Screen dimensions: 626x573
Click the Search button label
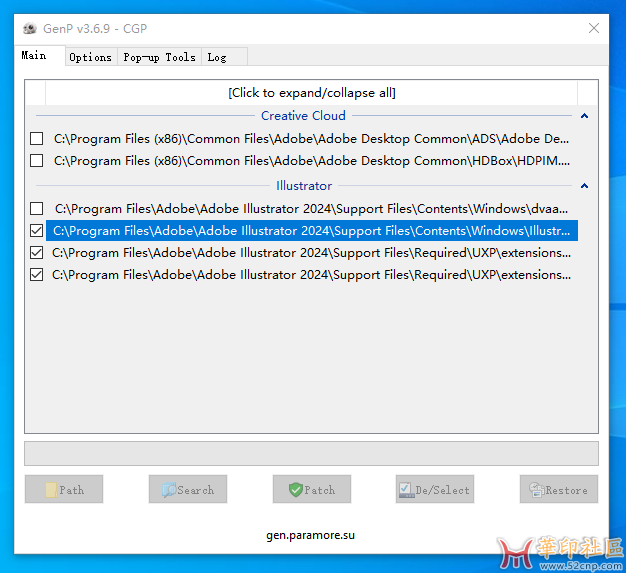pos(196,490)
